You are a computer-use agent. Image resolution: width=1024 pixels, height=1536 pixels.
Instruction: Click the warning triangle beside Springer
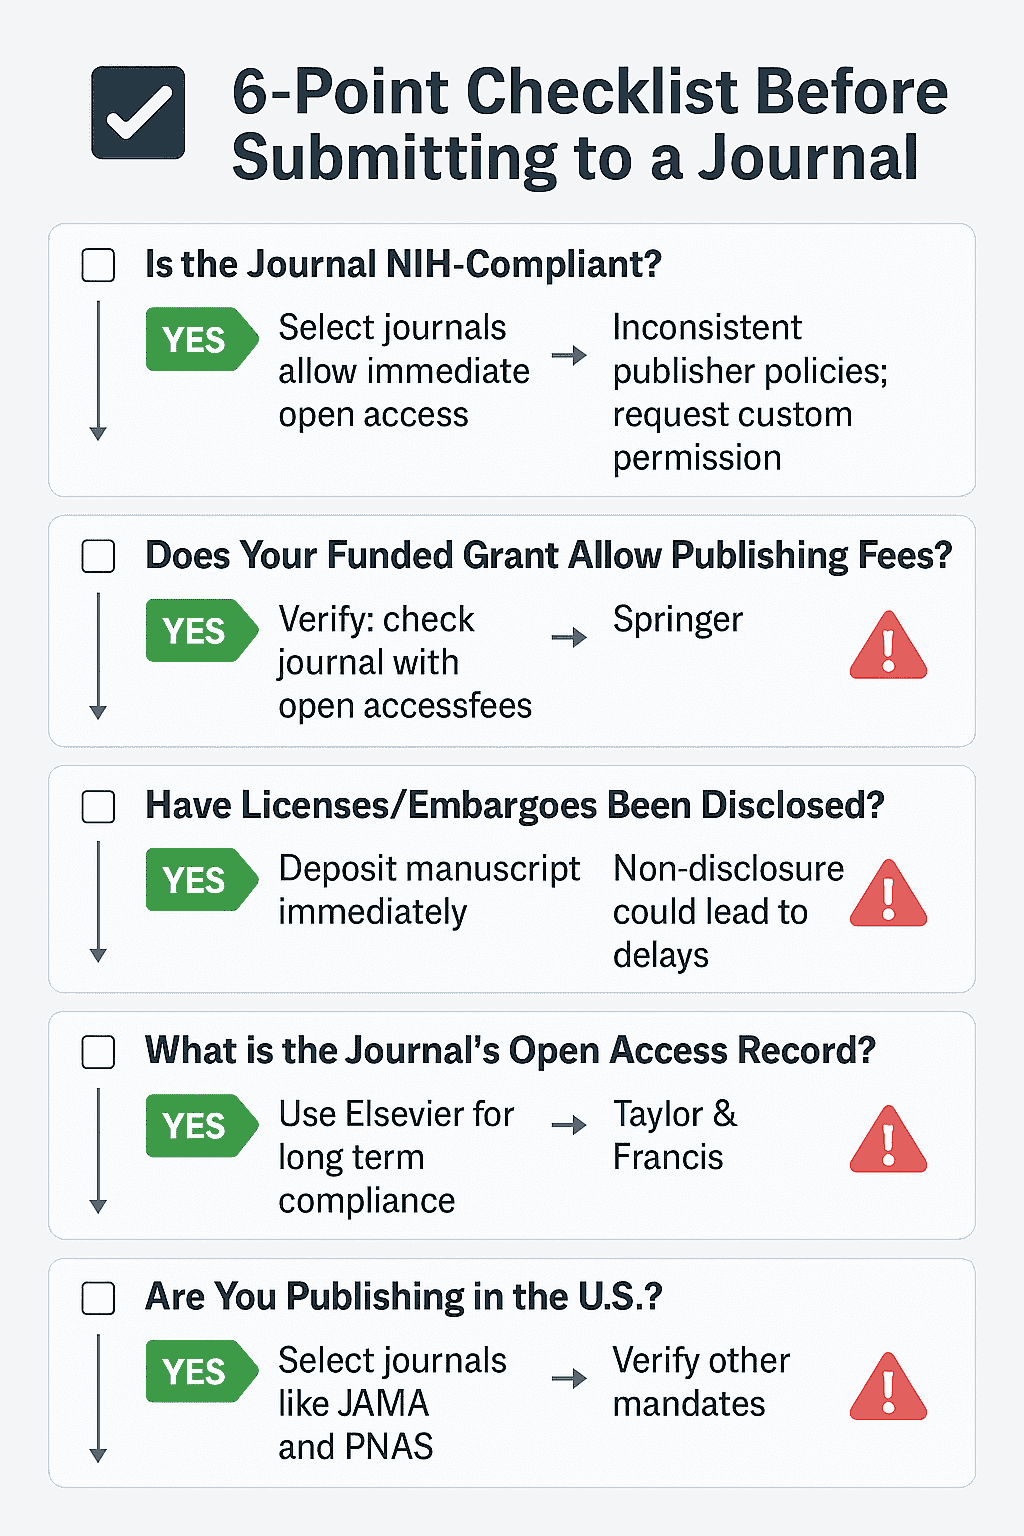pyautogui.click(x=888, y=646)
